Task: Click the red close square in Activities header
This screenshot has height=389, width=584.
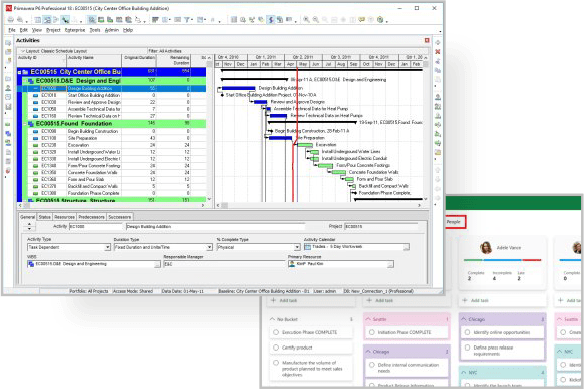Action: pyautogui.click(x=427, y=40)
